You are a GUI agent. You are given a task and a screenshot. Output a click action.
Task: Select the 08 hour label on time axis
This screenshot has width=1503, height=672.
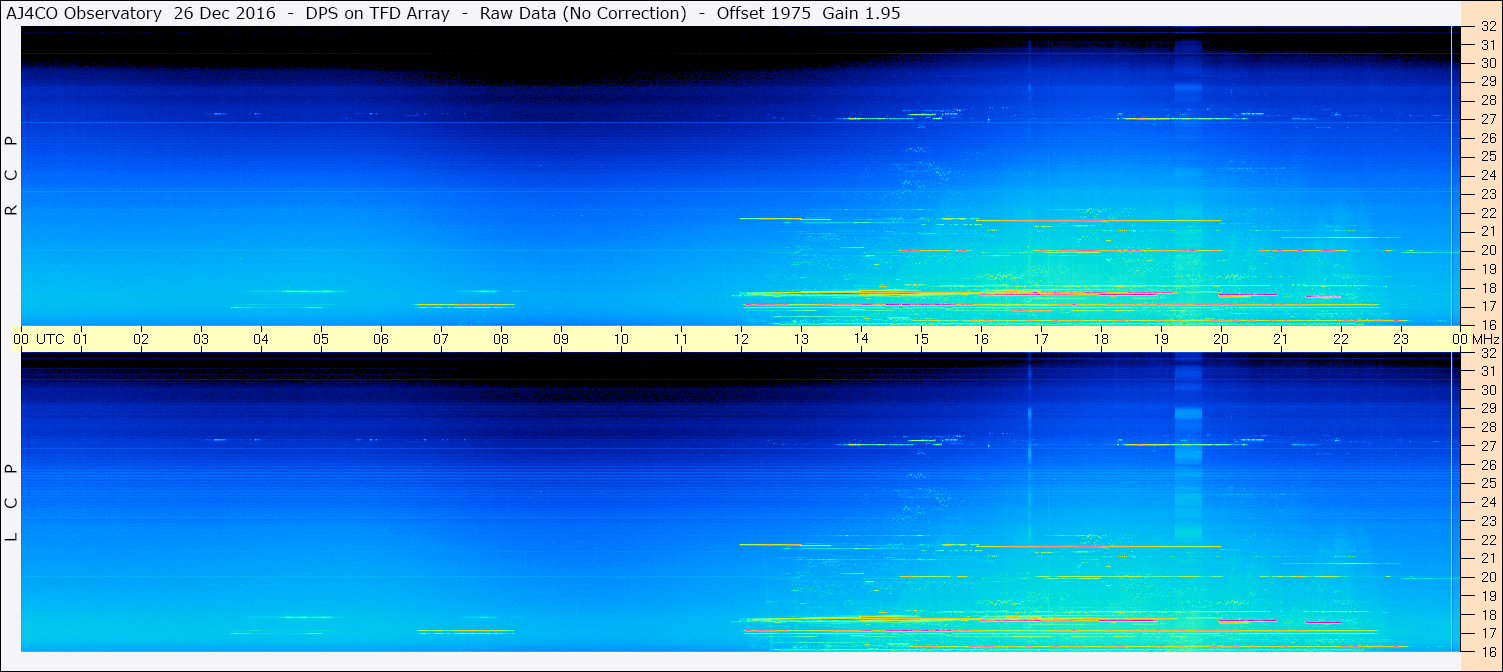pyautogui.click(x=501, y=339)
